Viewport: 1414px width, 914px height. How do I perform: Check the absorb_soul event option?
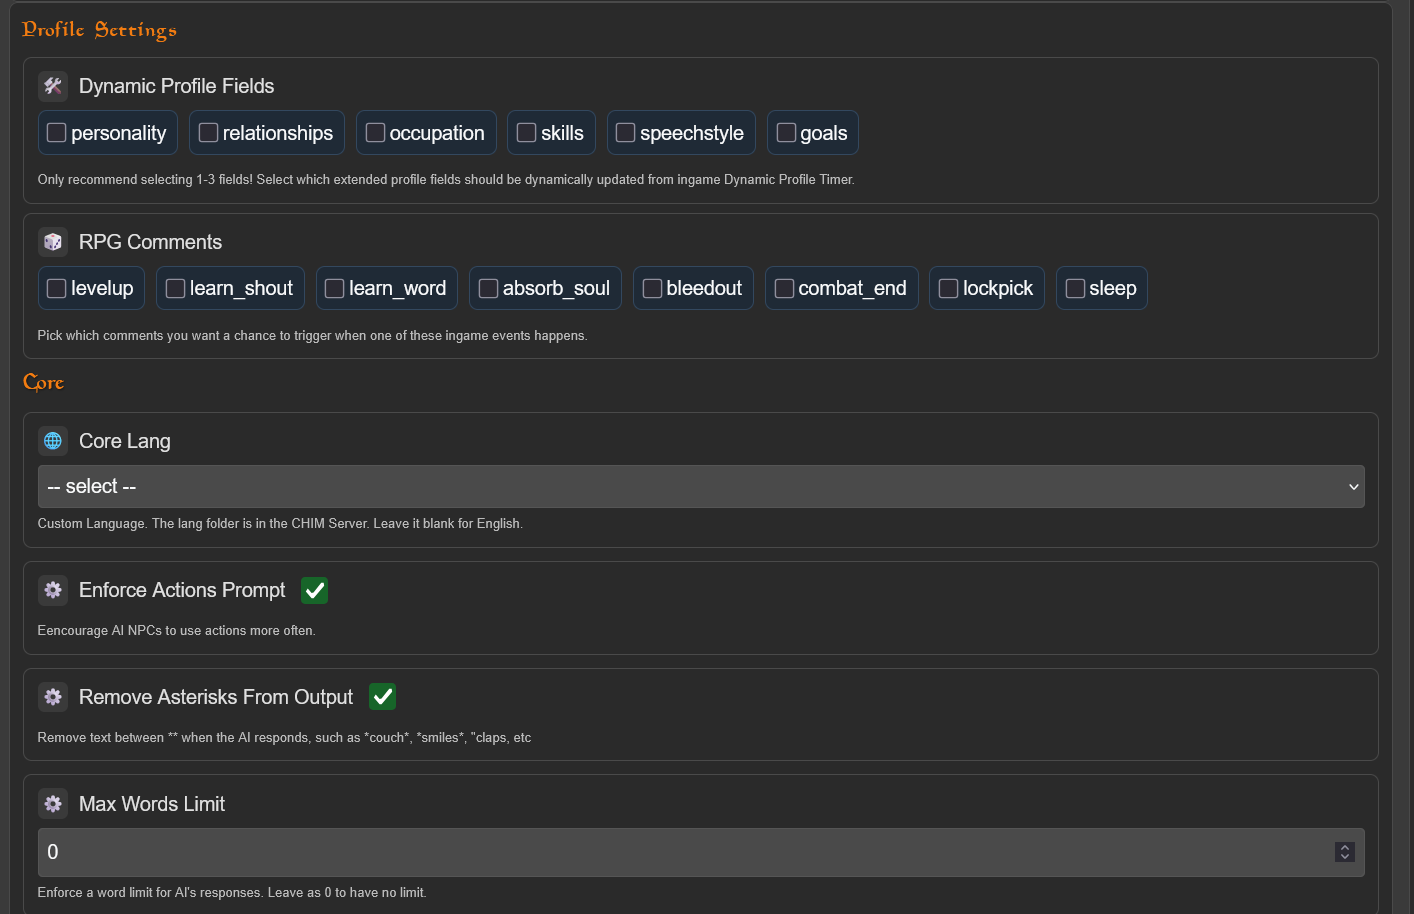point(488,288)
